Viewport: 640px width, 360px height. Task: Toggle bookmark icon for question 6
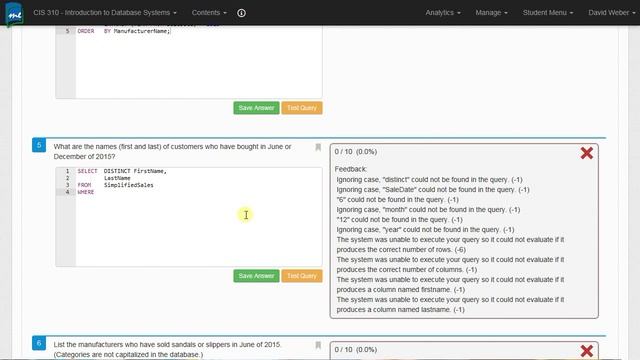pyautogui.click(x=318, y=345)
